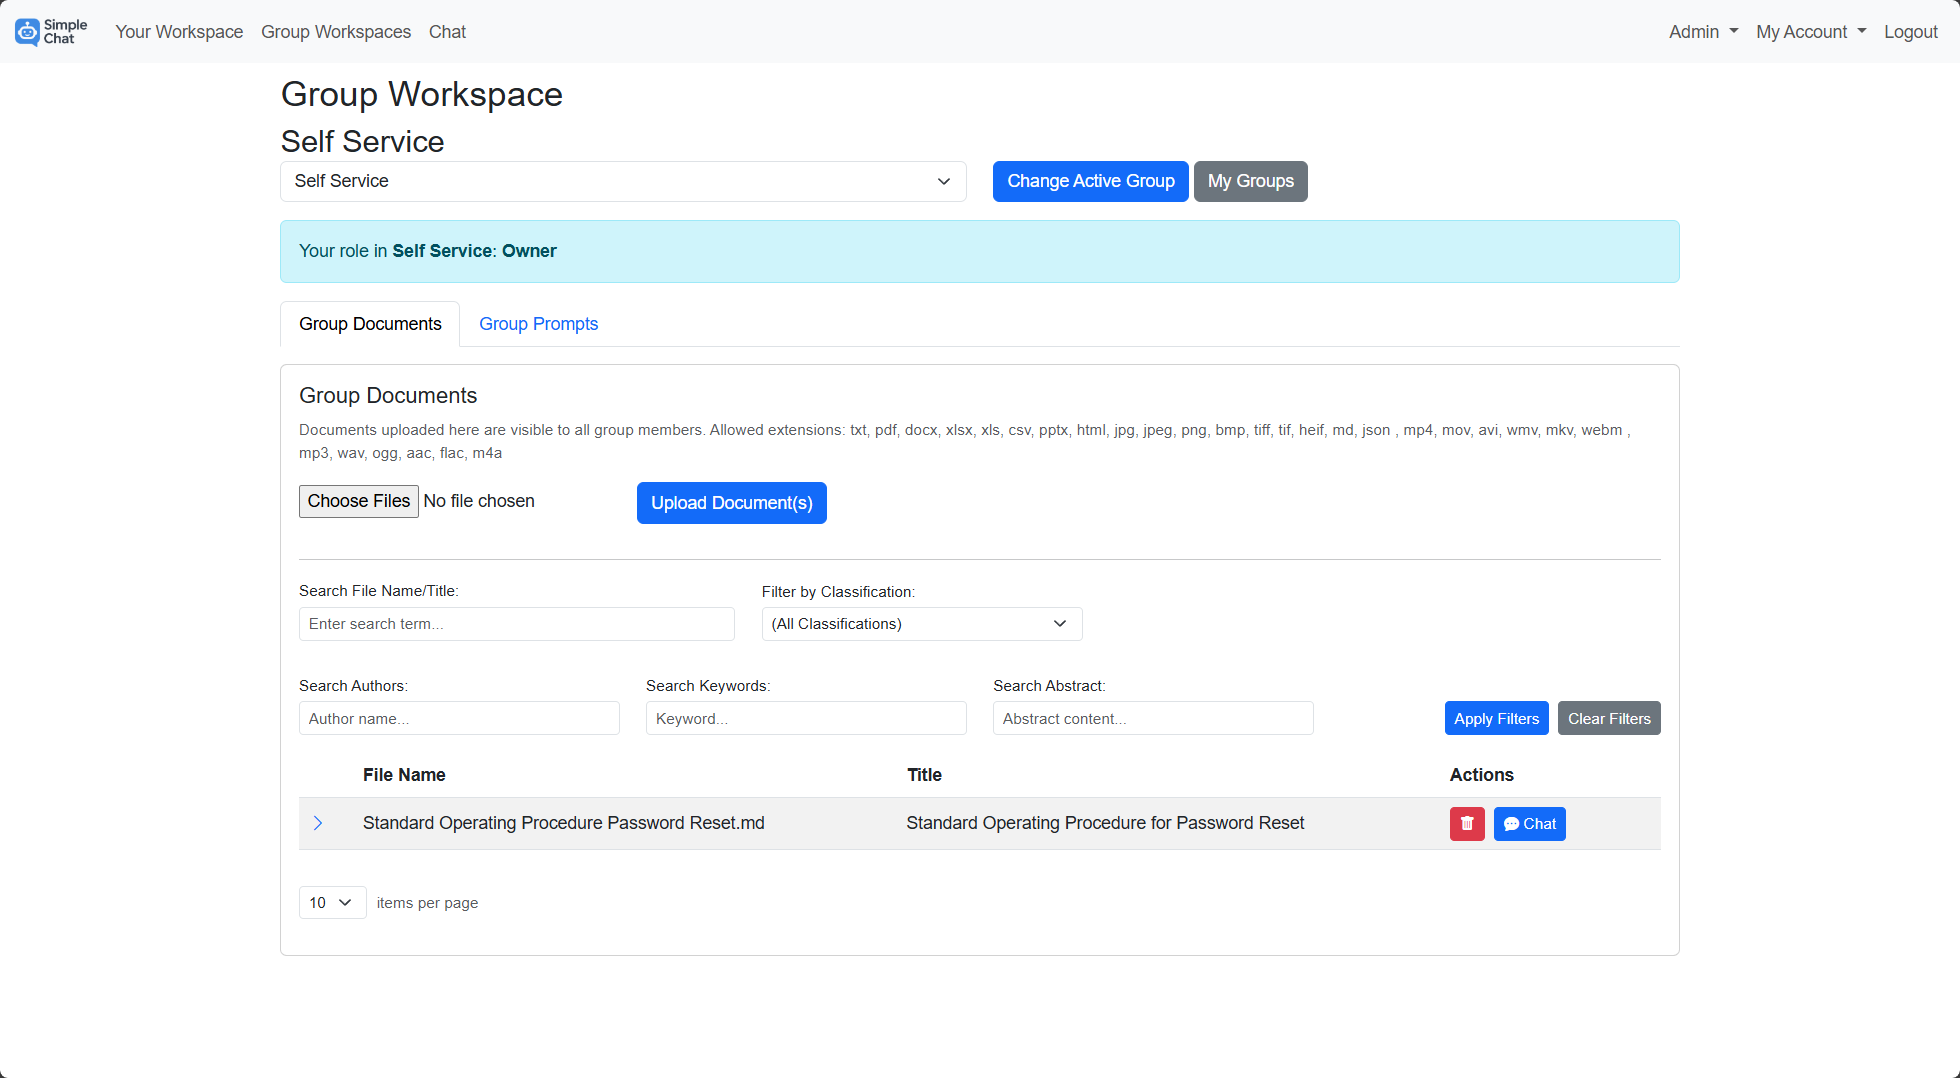
Task: Select the Group Documents tab
Action: [370, 323]
